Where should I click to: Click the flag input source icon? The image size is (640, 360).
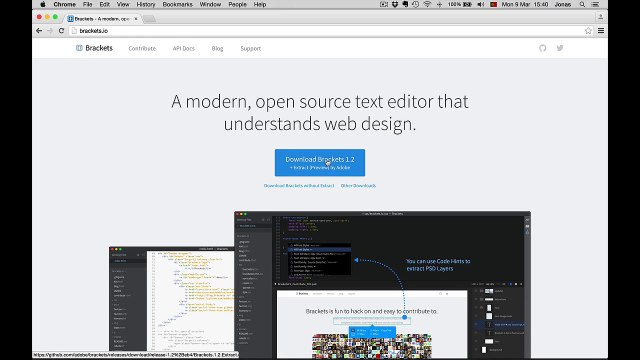point(493,4)
